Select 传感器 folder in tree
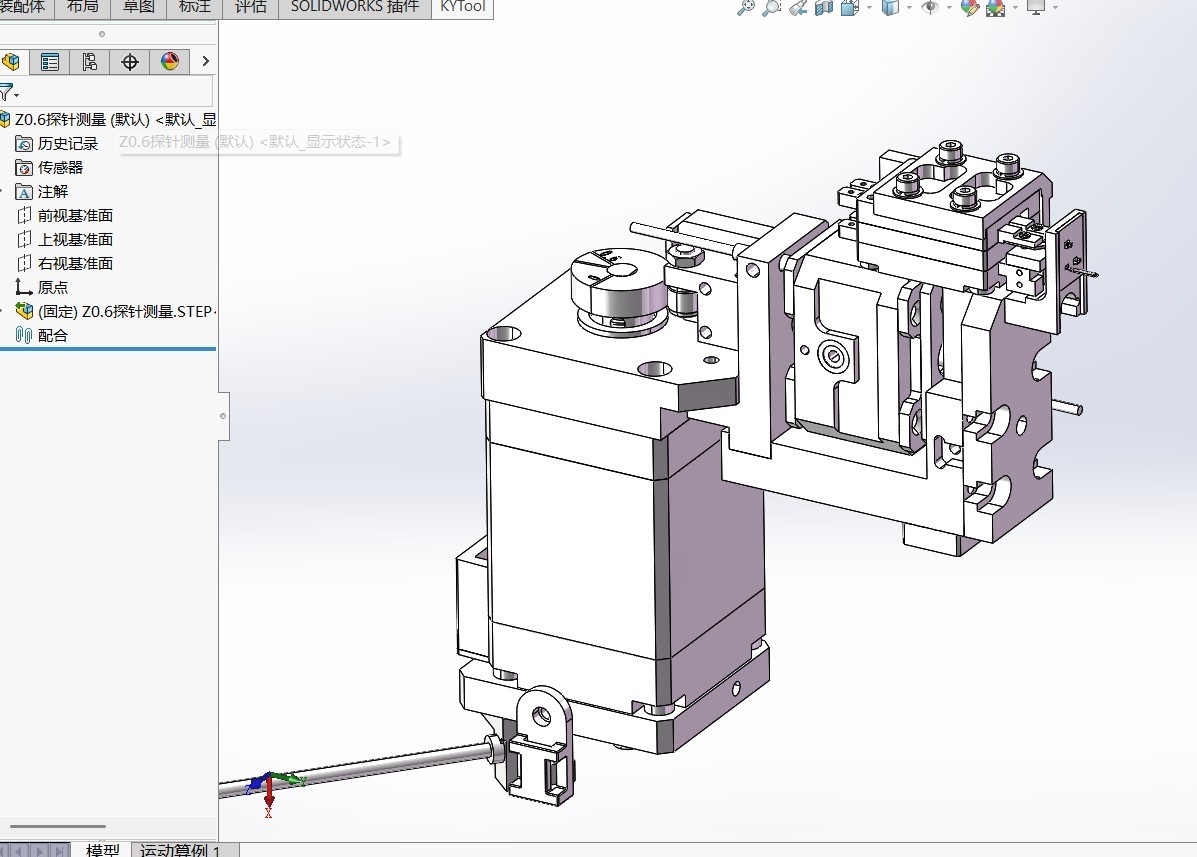Screen dimensions: 1197x857 coord(60,168)
